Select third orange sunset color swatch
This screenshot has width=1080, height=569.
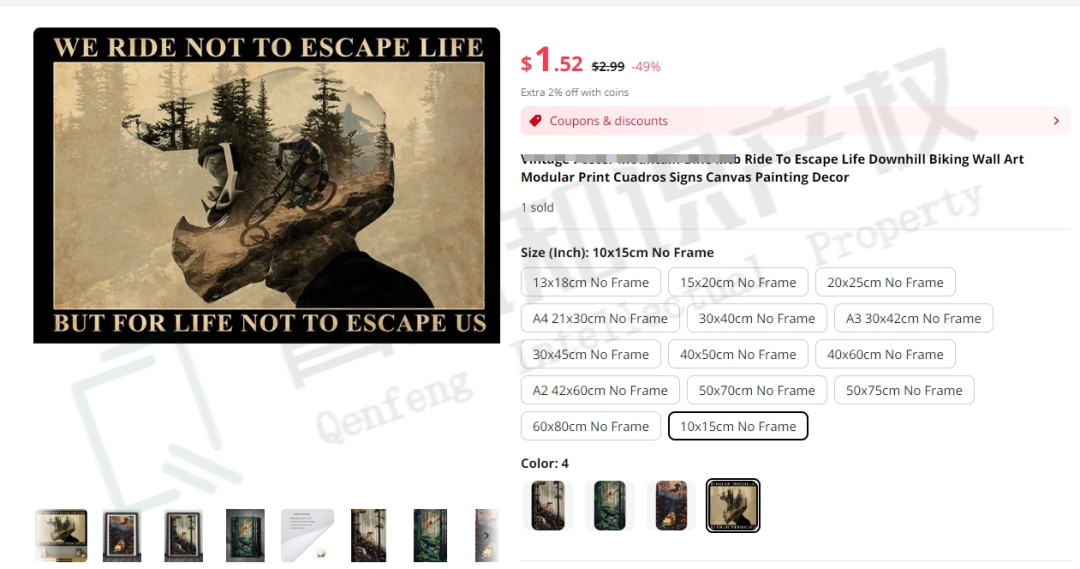(x=672, y=506)
